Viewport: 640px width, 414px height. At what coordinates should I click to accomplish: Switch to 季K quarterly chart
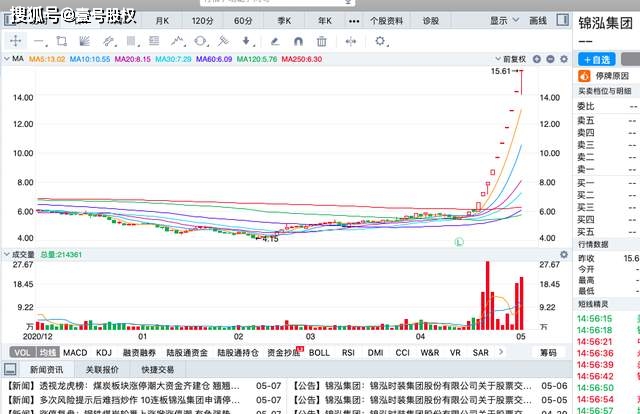pos(284,21)
